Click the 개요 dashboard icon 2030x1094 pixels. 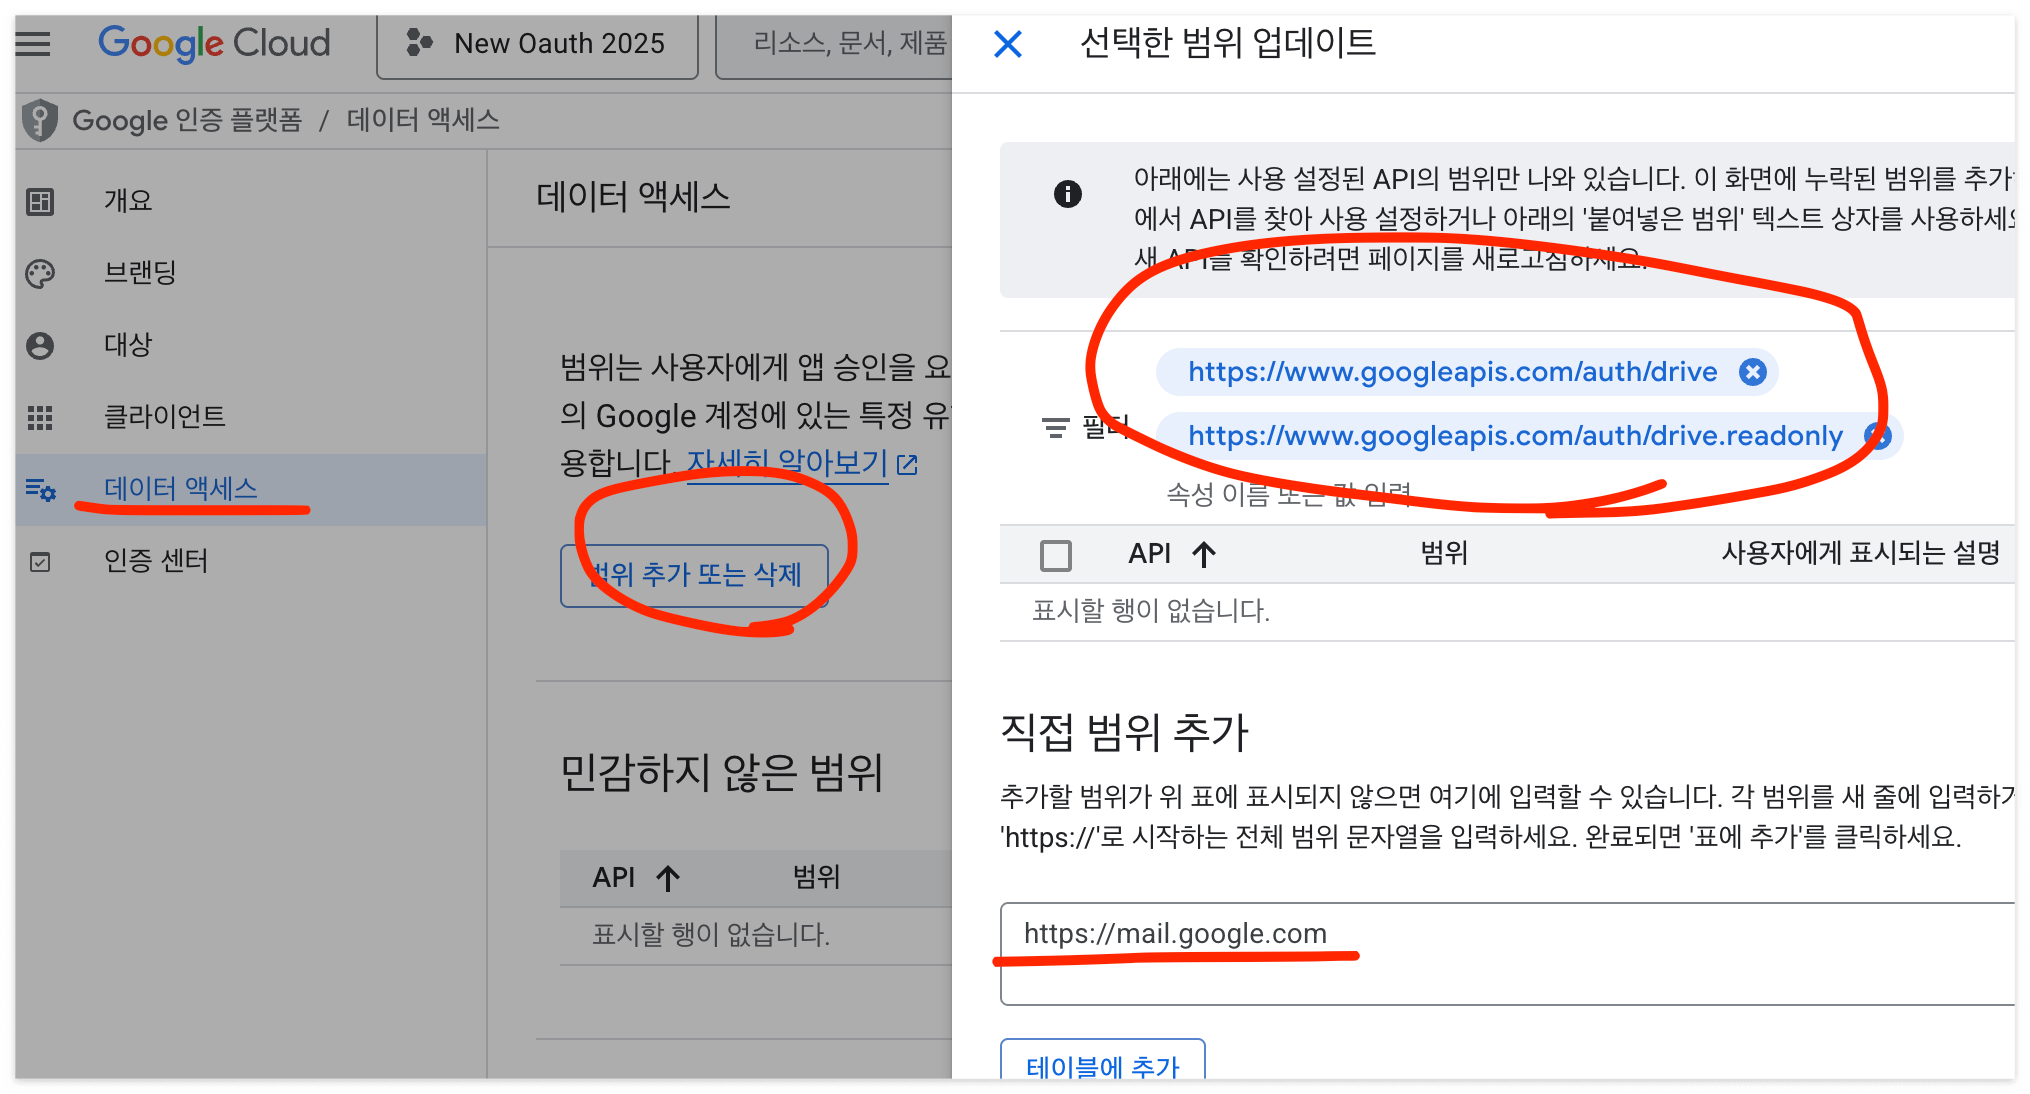tap(40, 202)
